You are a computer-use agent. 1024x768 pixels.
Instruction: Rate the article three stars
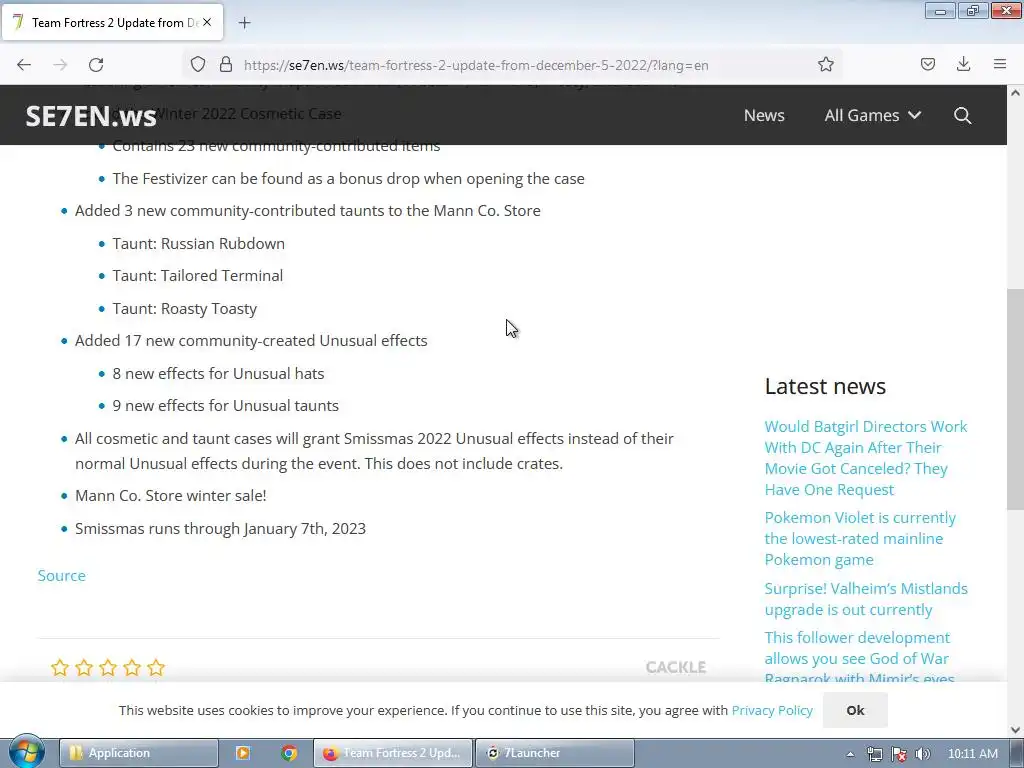tap(108, 667)
